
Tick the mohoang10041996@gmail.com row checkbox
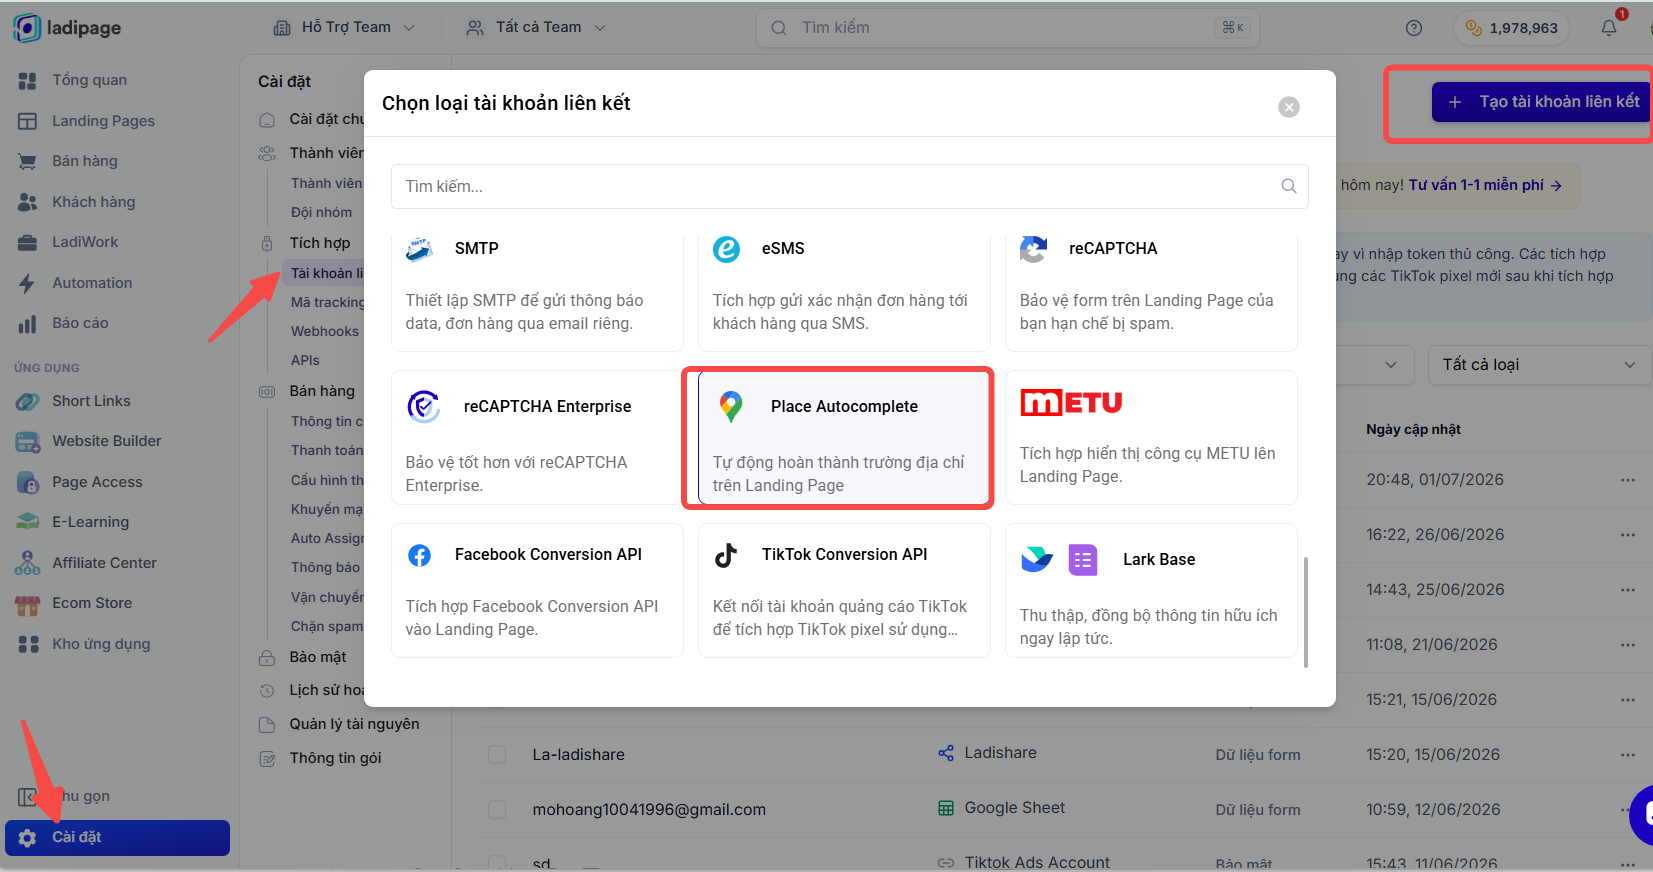click(x=497, y=810)
